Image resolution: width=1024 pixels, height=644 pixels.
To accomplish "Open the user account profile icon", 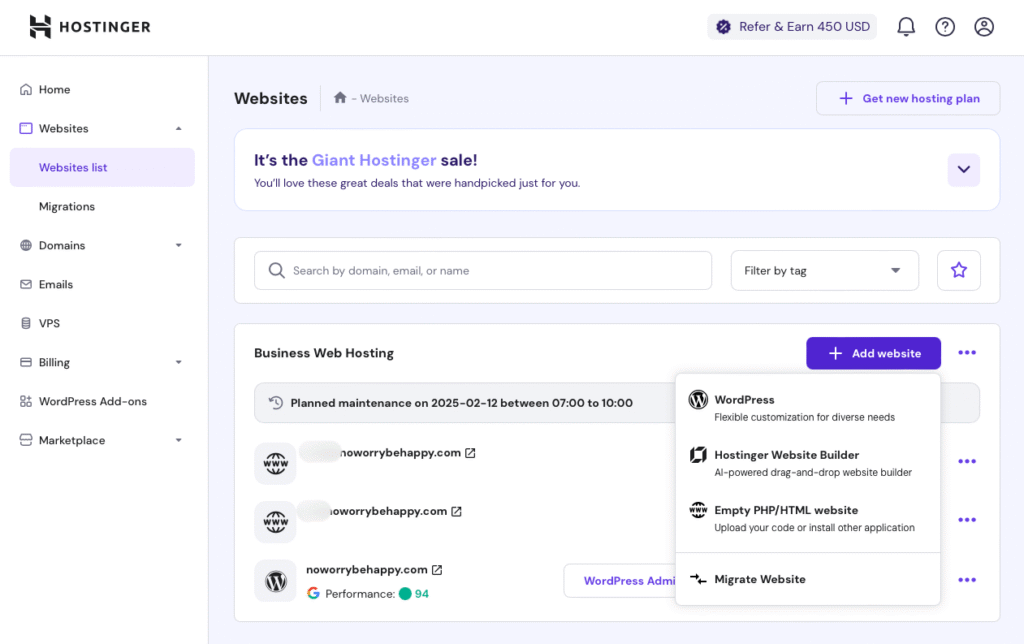I will (984, 27).
